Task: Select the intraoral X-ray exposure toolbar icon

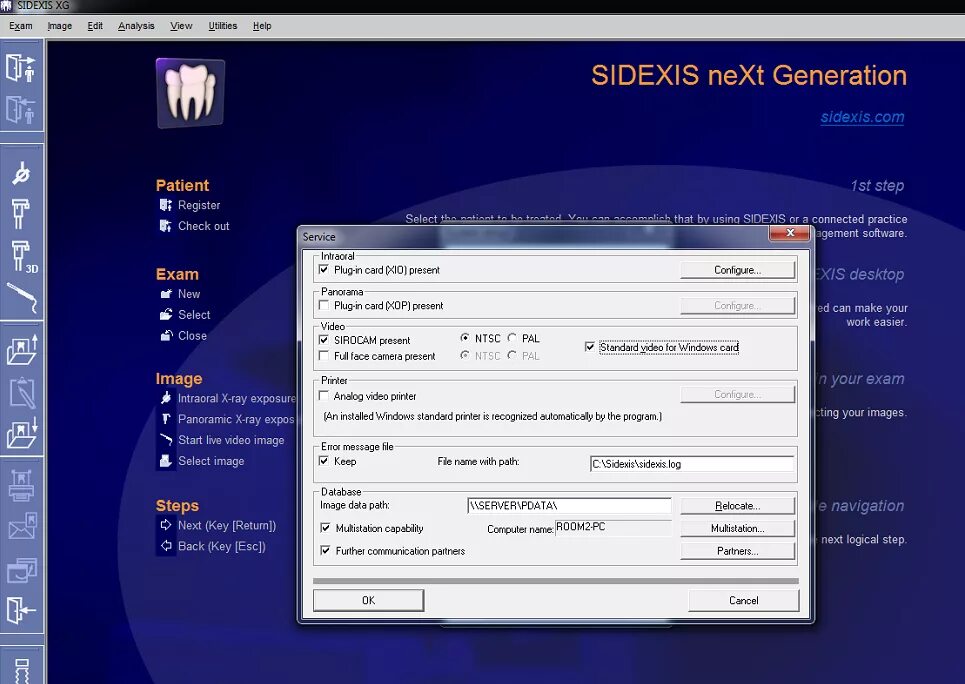Action: pos(21,174)
